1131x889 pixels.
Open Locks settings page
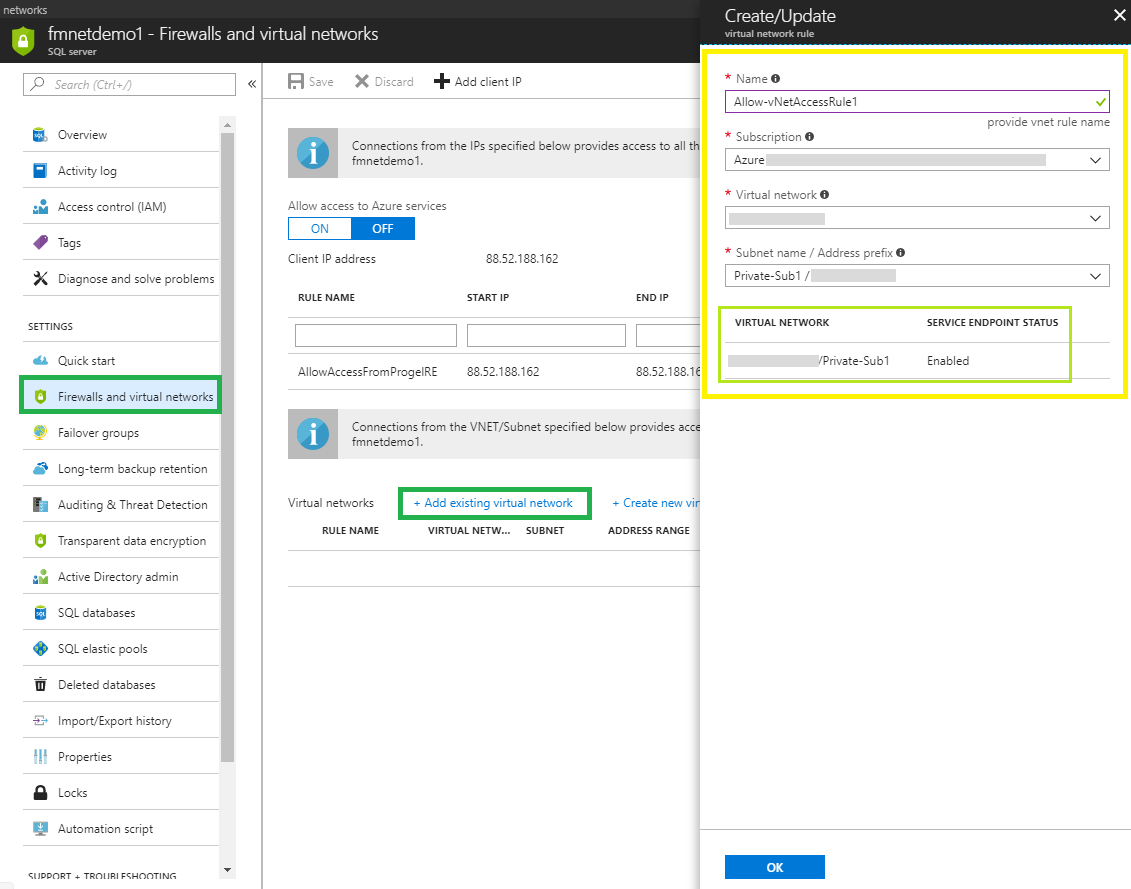(x=121, y=792)
